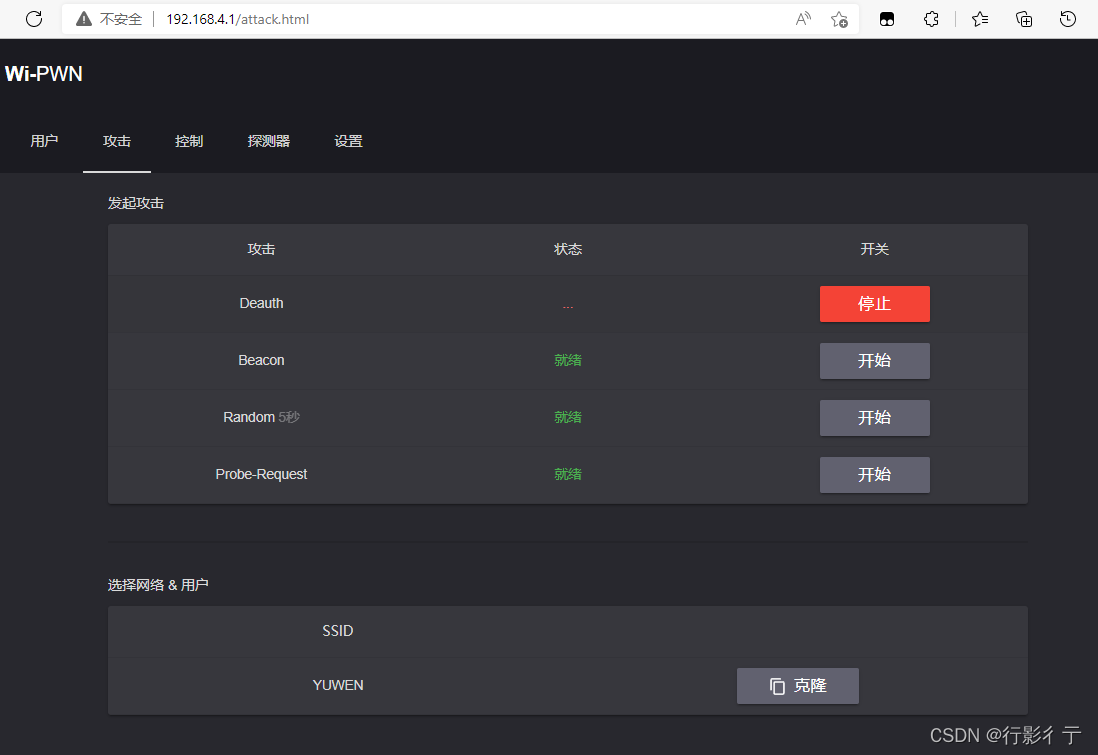Open the browser Extensions puzzle icon
Viewport: 1098px width, 755px height.
point(931,19)
